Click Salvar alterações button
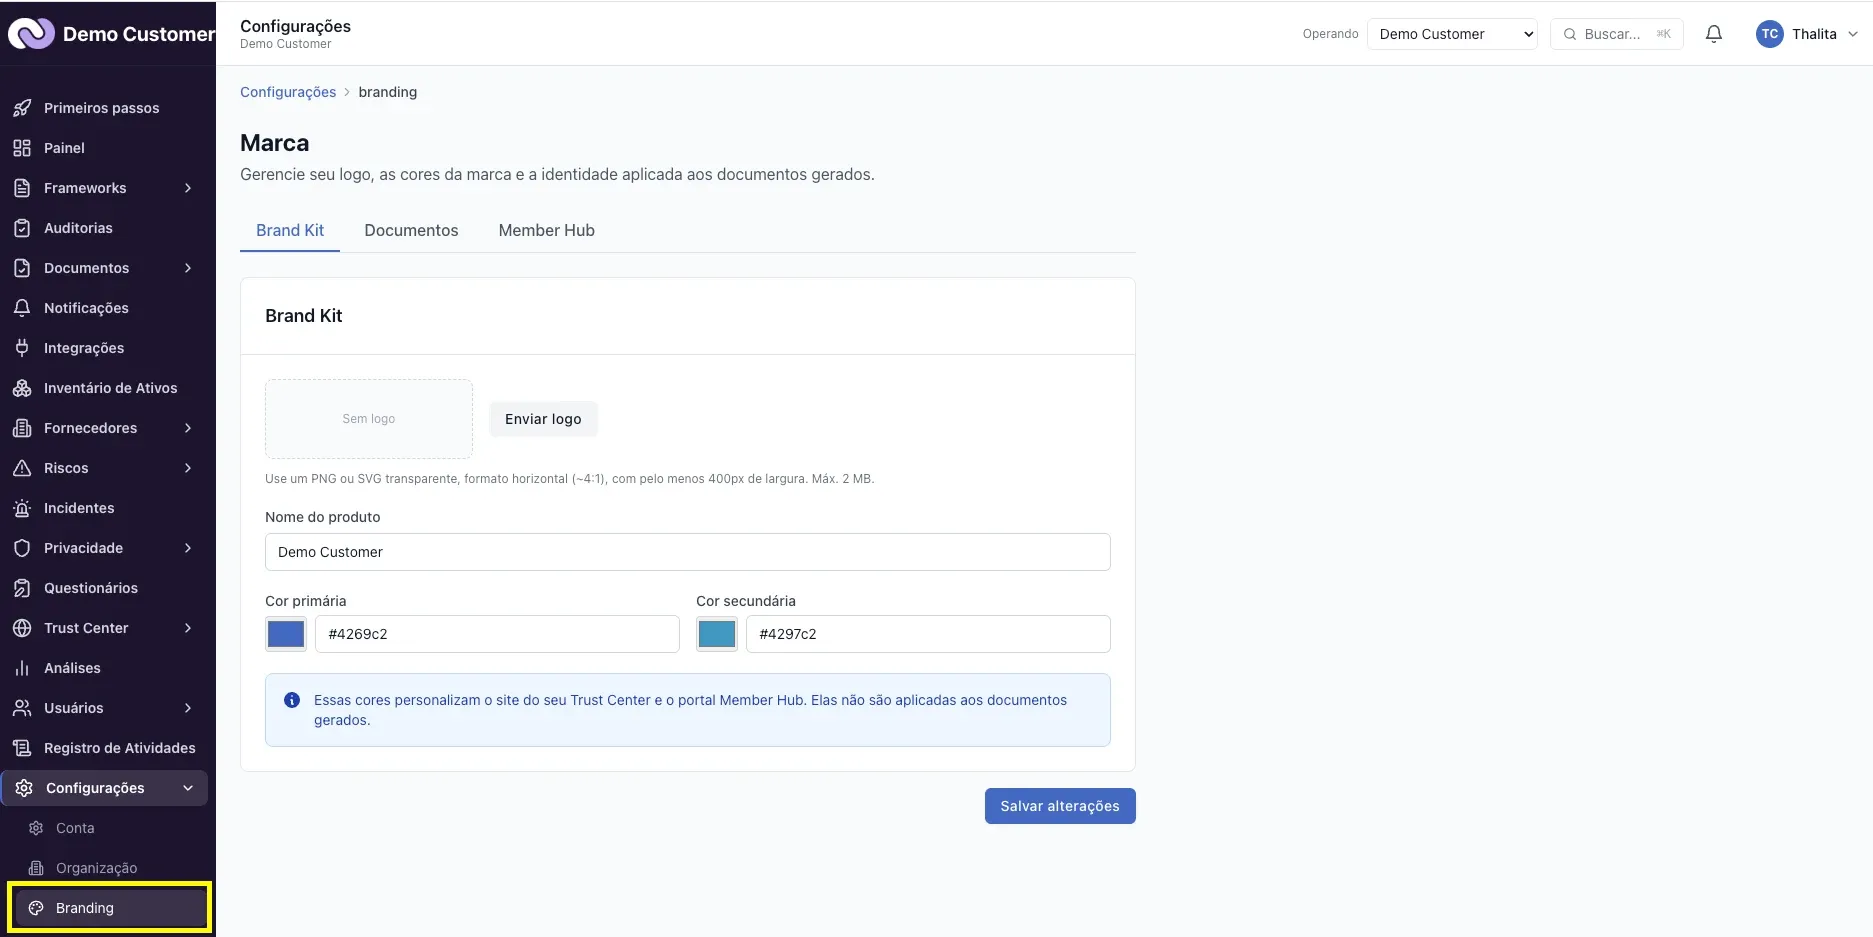This screenshot has width=1873, height=937. point(1060,806)
